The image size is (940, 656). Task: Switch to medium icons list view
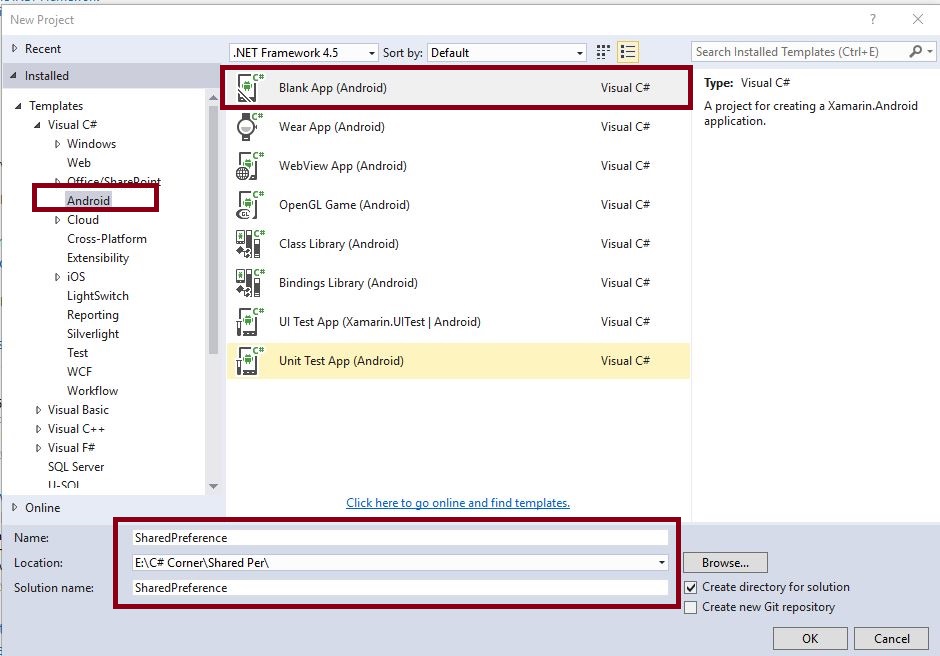[x=628, y=52]
